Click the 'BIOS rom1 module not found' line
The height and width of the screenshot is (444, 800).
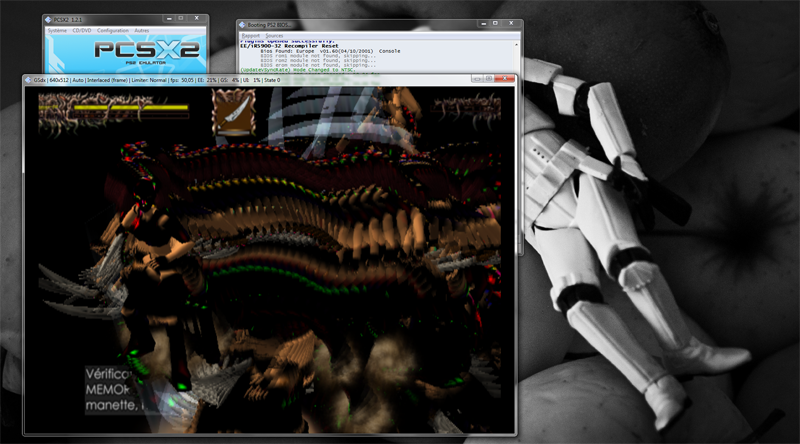pos(318,56)
